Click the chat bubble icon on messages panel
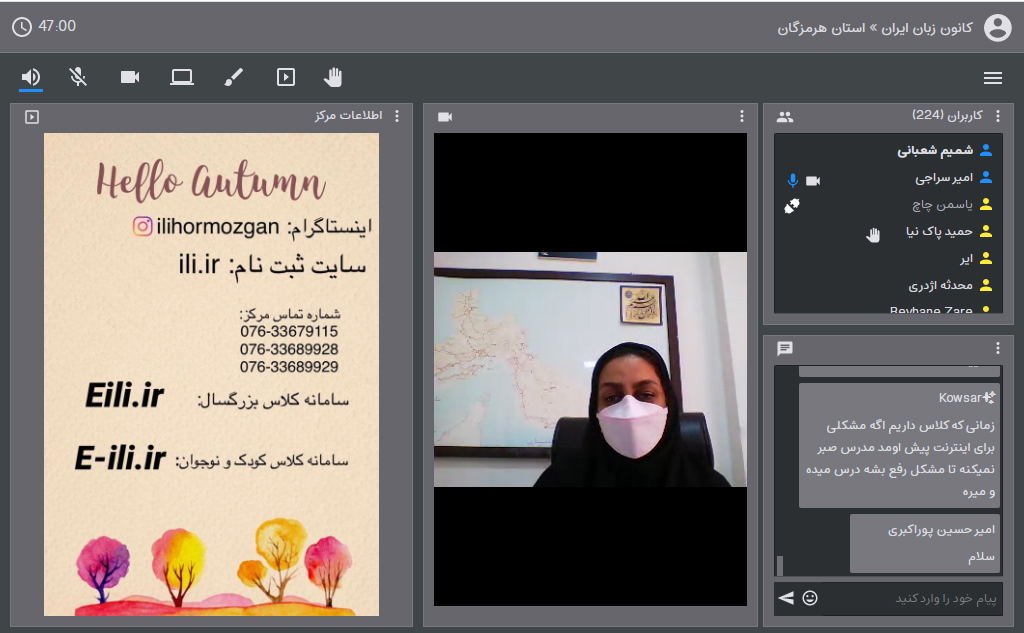1024x633 pixels. [x=785, y=348]
